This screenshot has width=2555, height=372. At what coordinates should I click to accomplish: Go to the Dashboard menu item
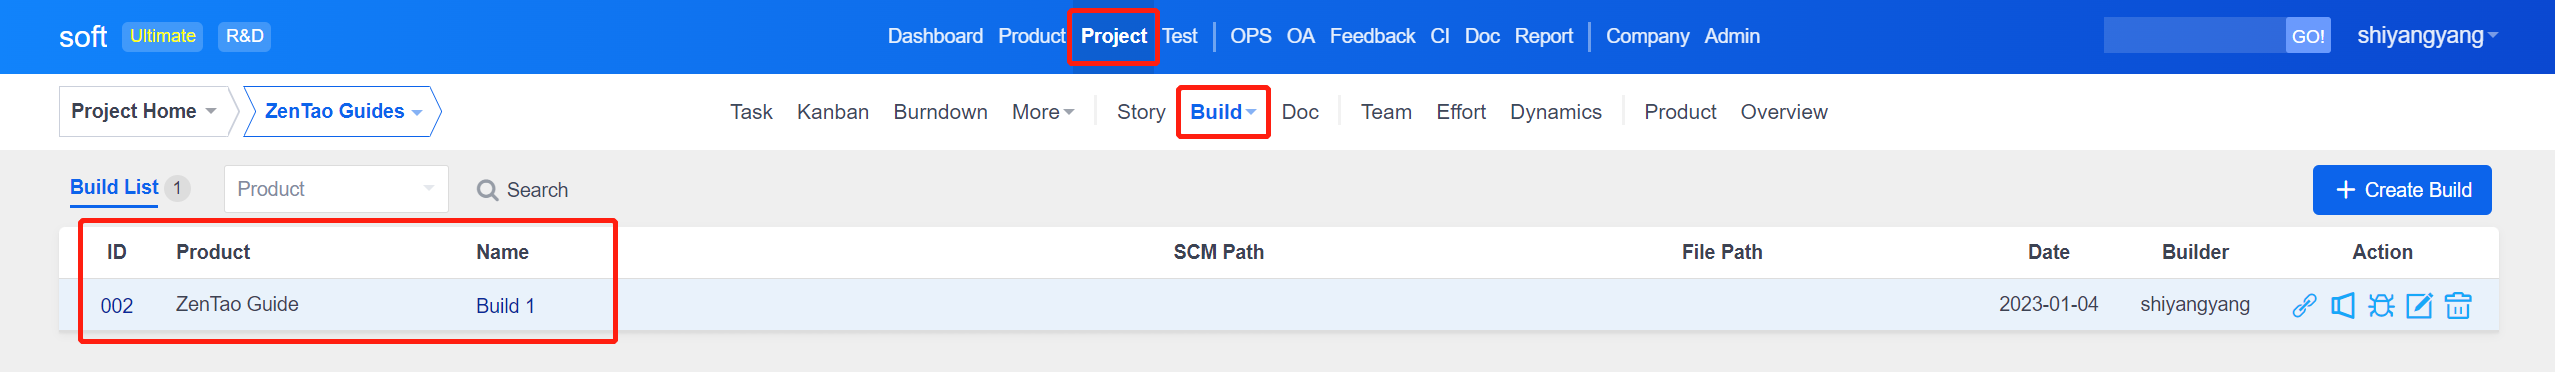935,36
